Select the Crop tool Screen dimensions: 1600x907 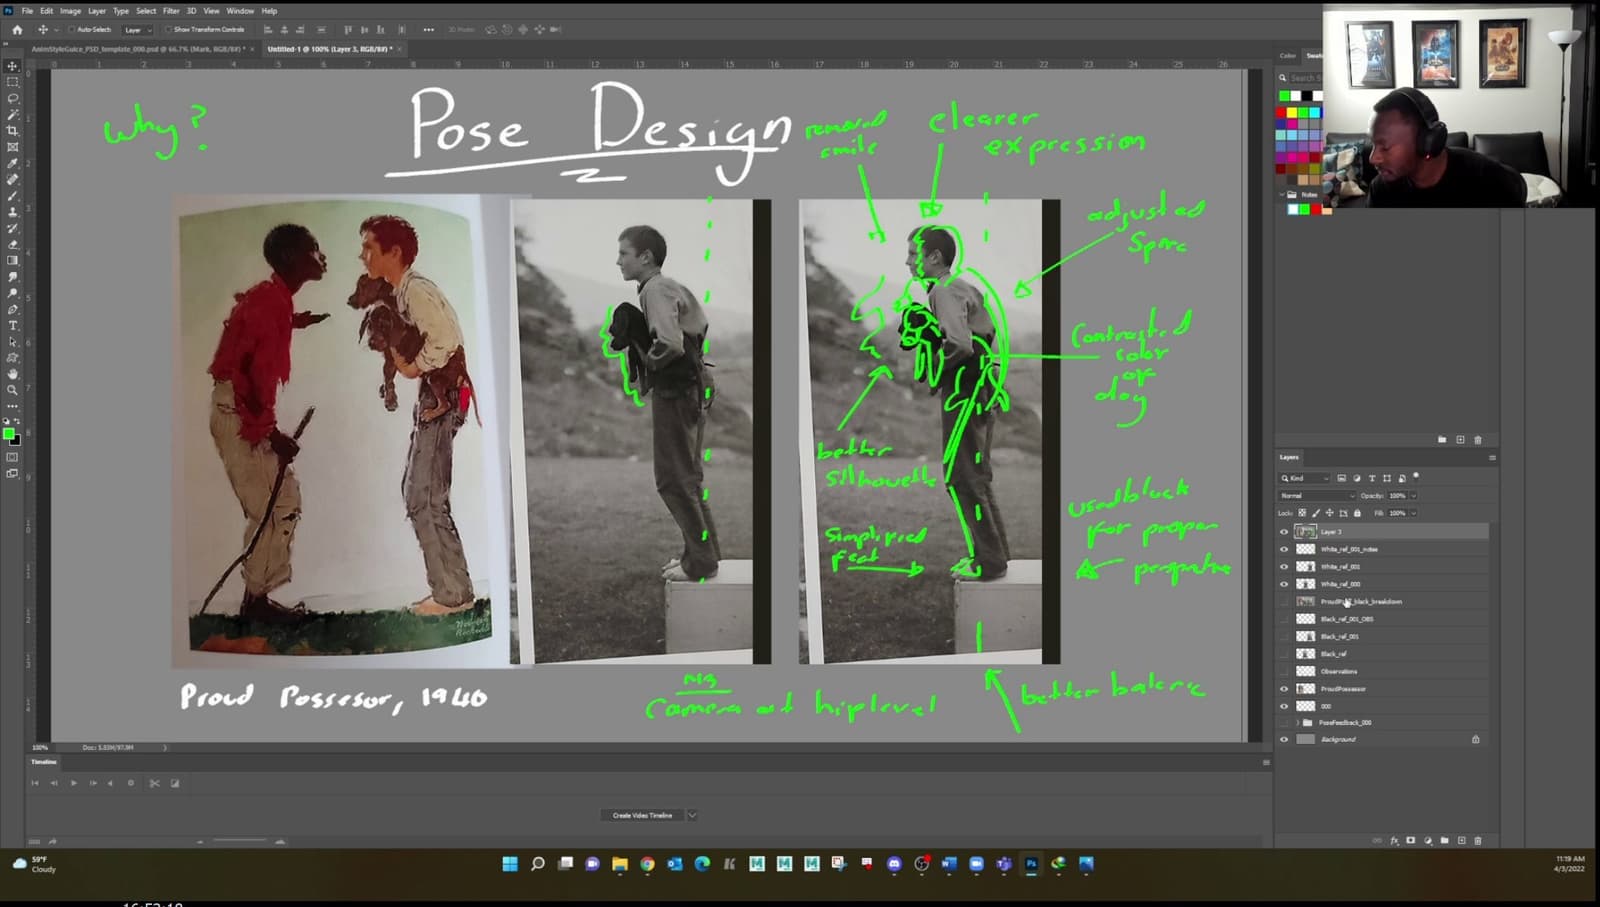13,131
